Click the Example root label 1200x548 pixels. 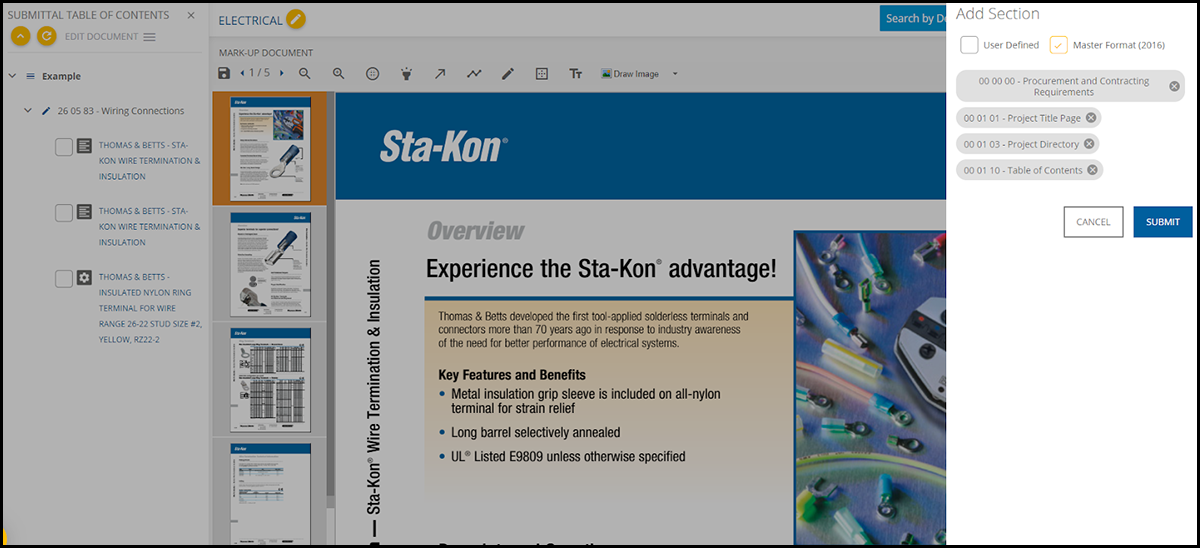(x=61, y=76)
